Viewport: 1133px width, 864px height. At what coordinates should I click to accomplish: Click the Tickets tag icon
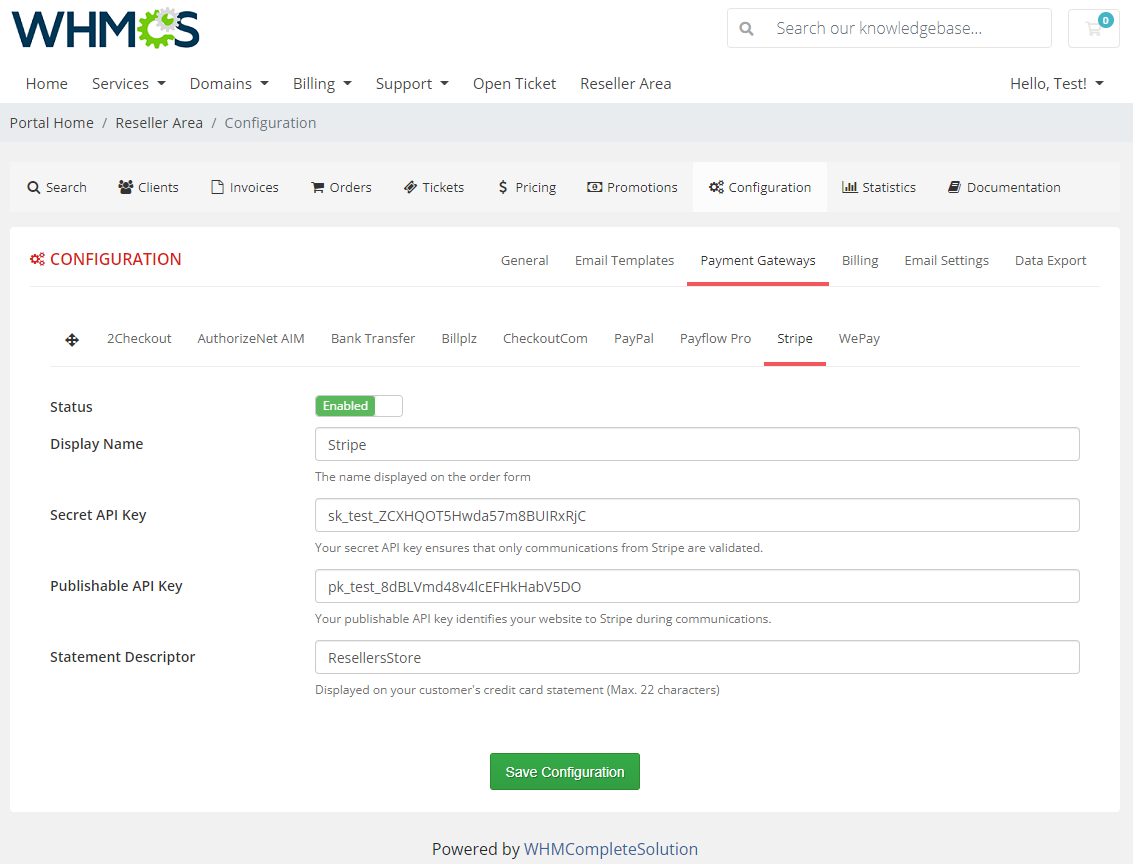pos(410,187)
